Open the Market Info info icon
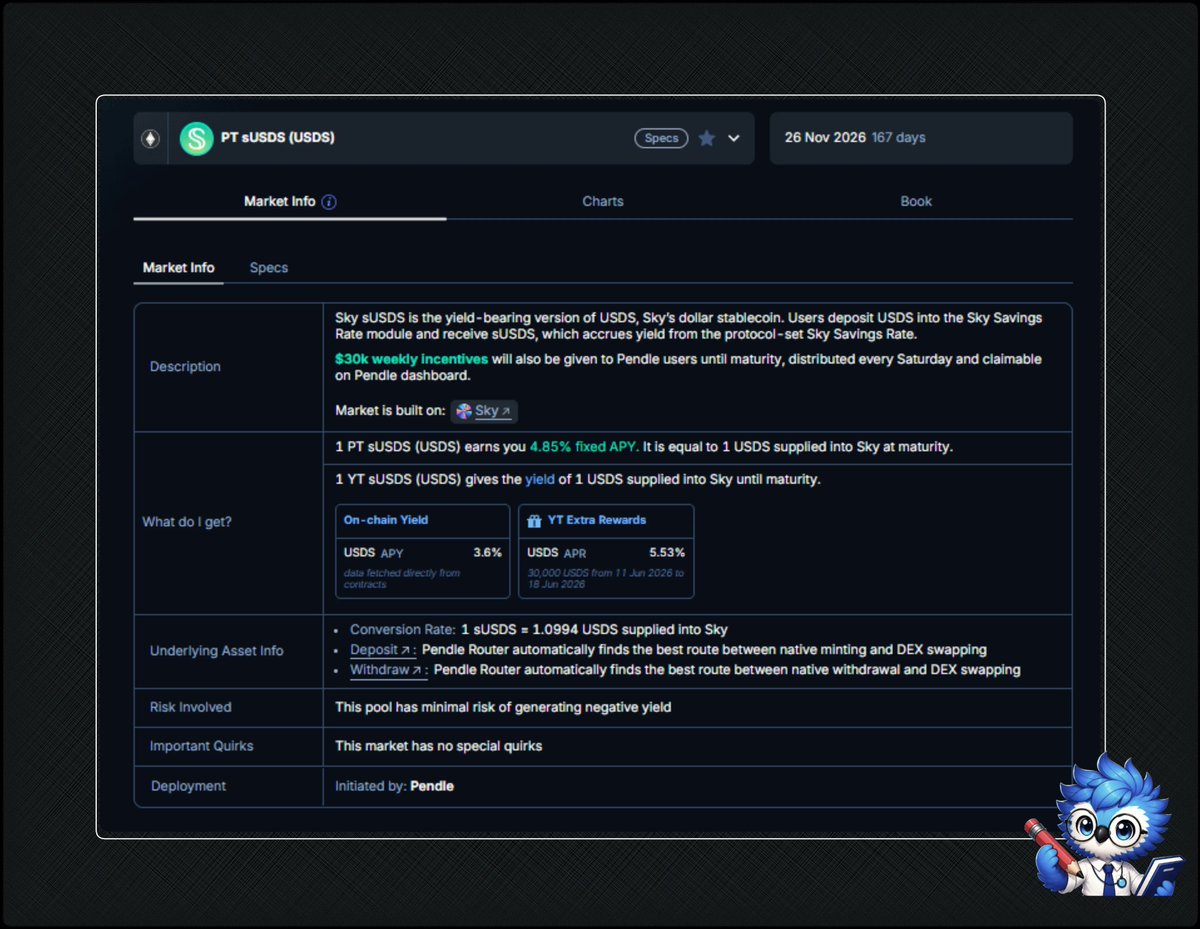 click(329, 201)
